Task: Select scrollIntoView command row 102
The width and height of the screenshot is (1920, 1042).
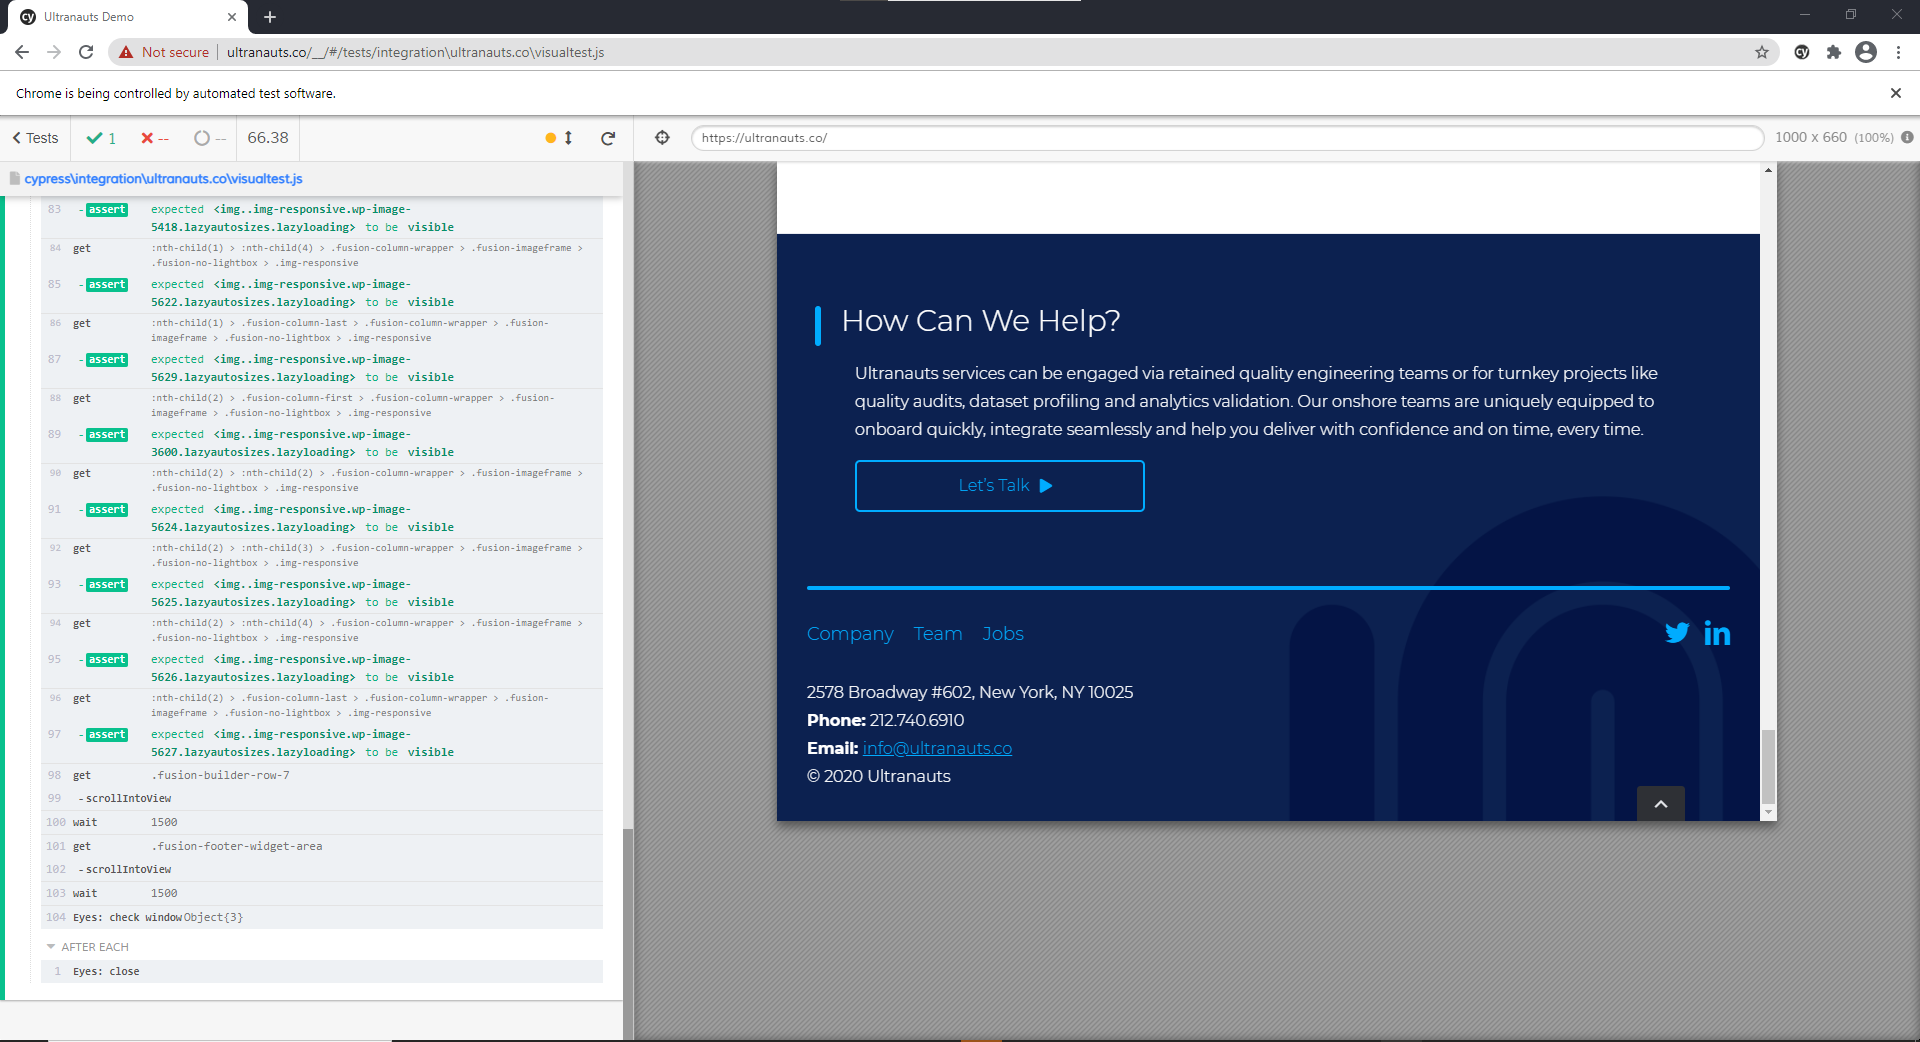Action: pyautogui.click(x=322, y=869)
